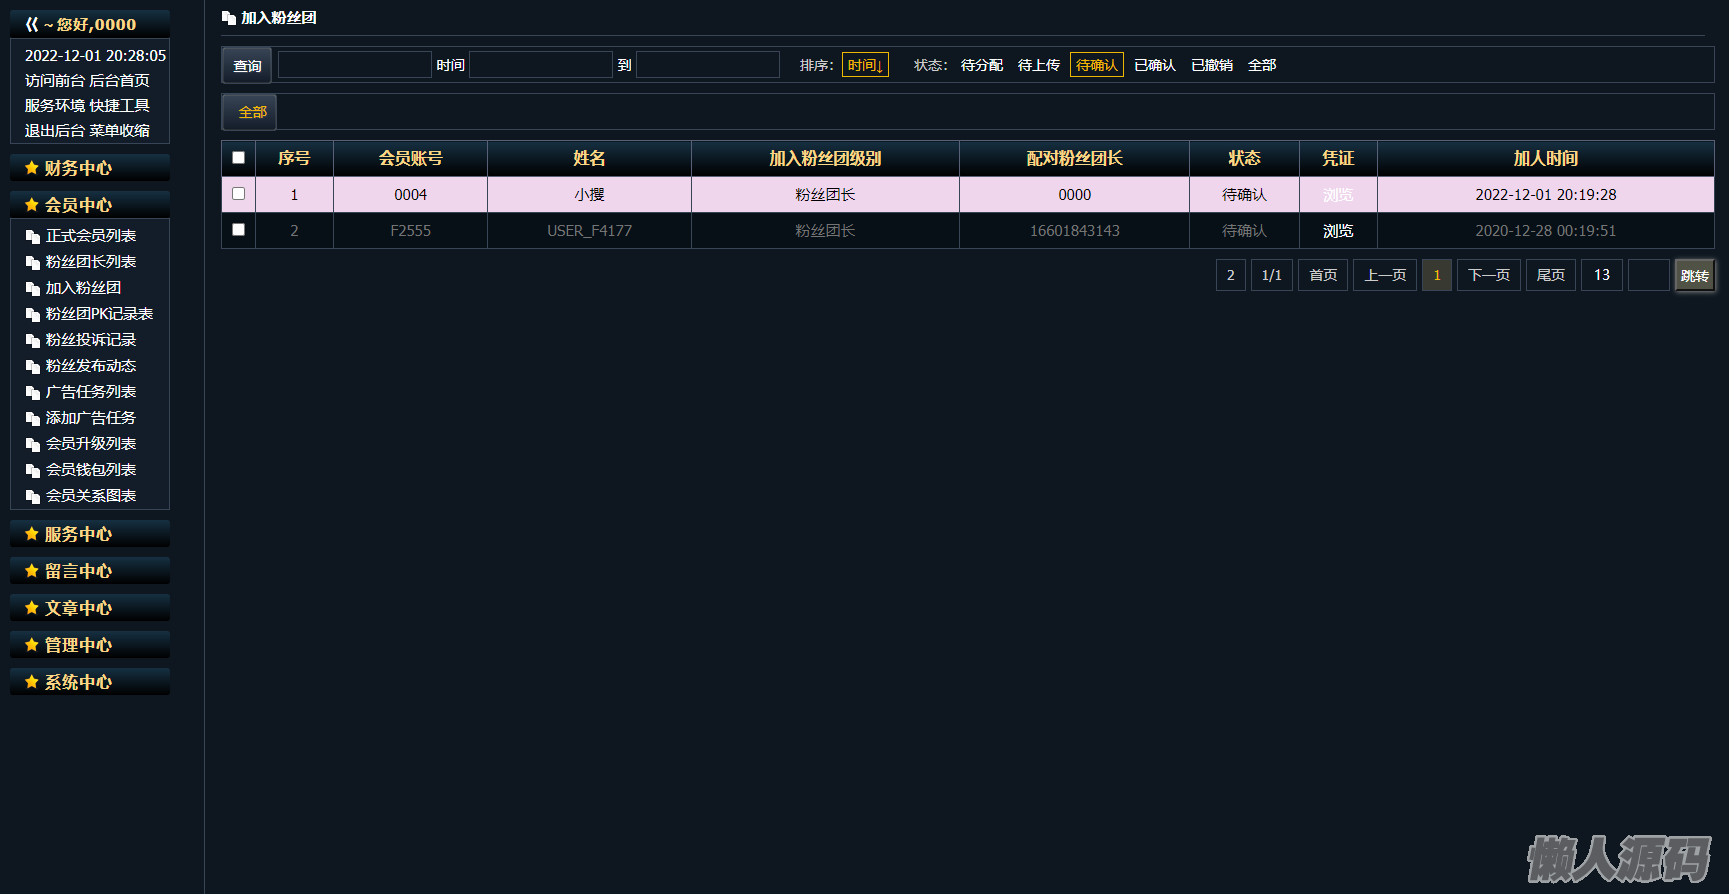
Task: Click the star icon beside 财务中心
Action: pos(32,168)
